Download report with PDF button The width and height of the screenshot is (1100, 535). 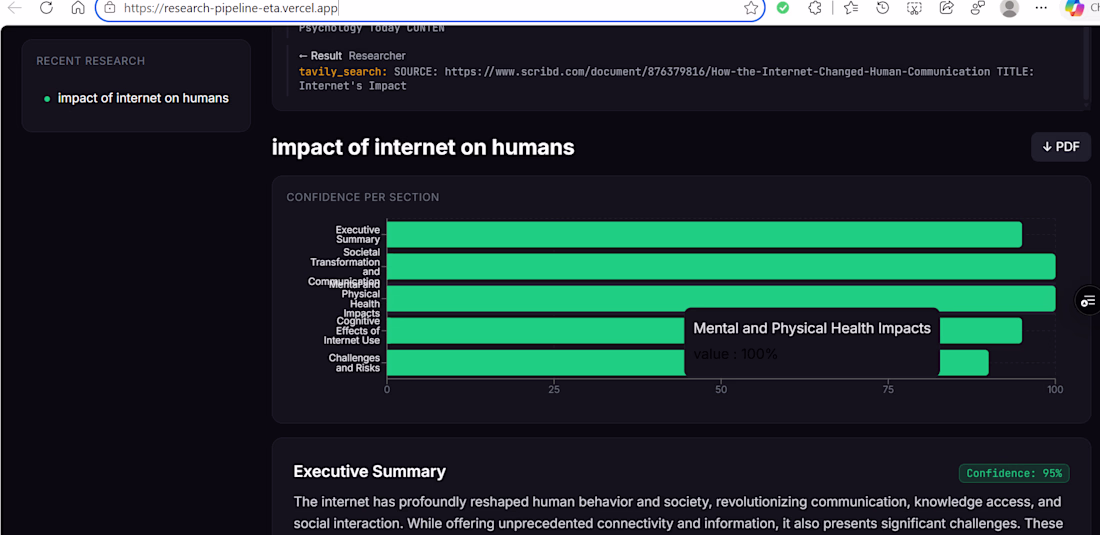(x=1061, y=147)
